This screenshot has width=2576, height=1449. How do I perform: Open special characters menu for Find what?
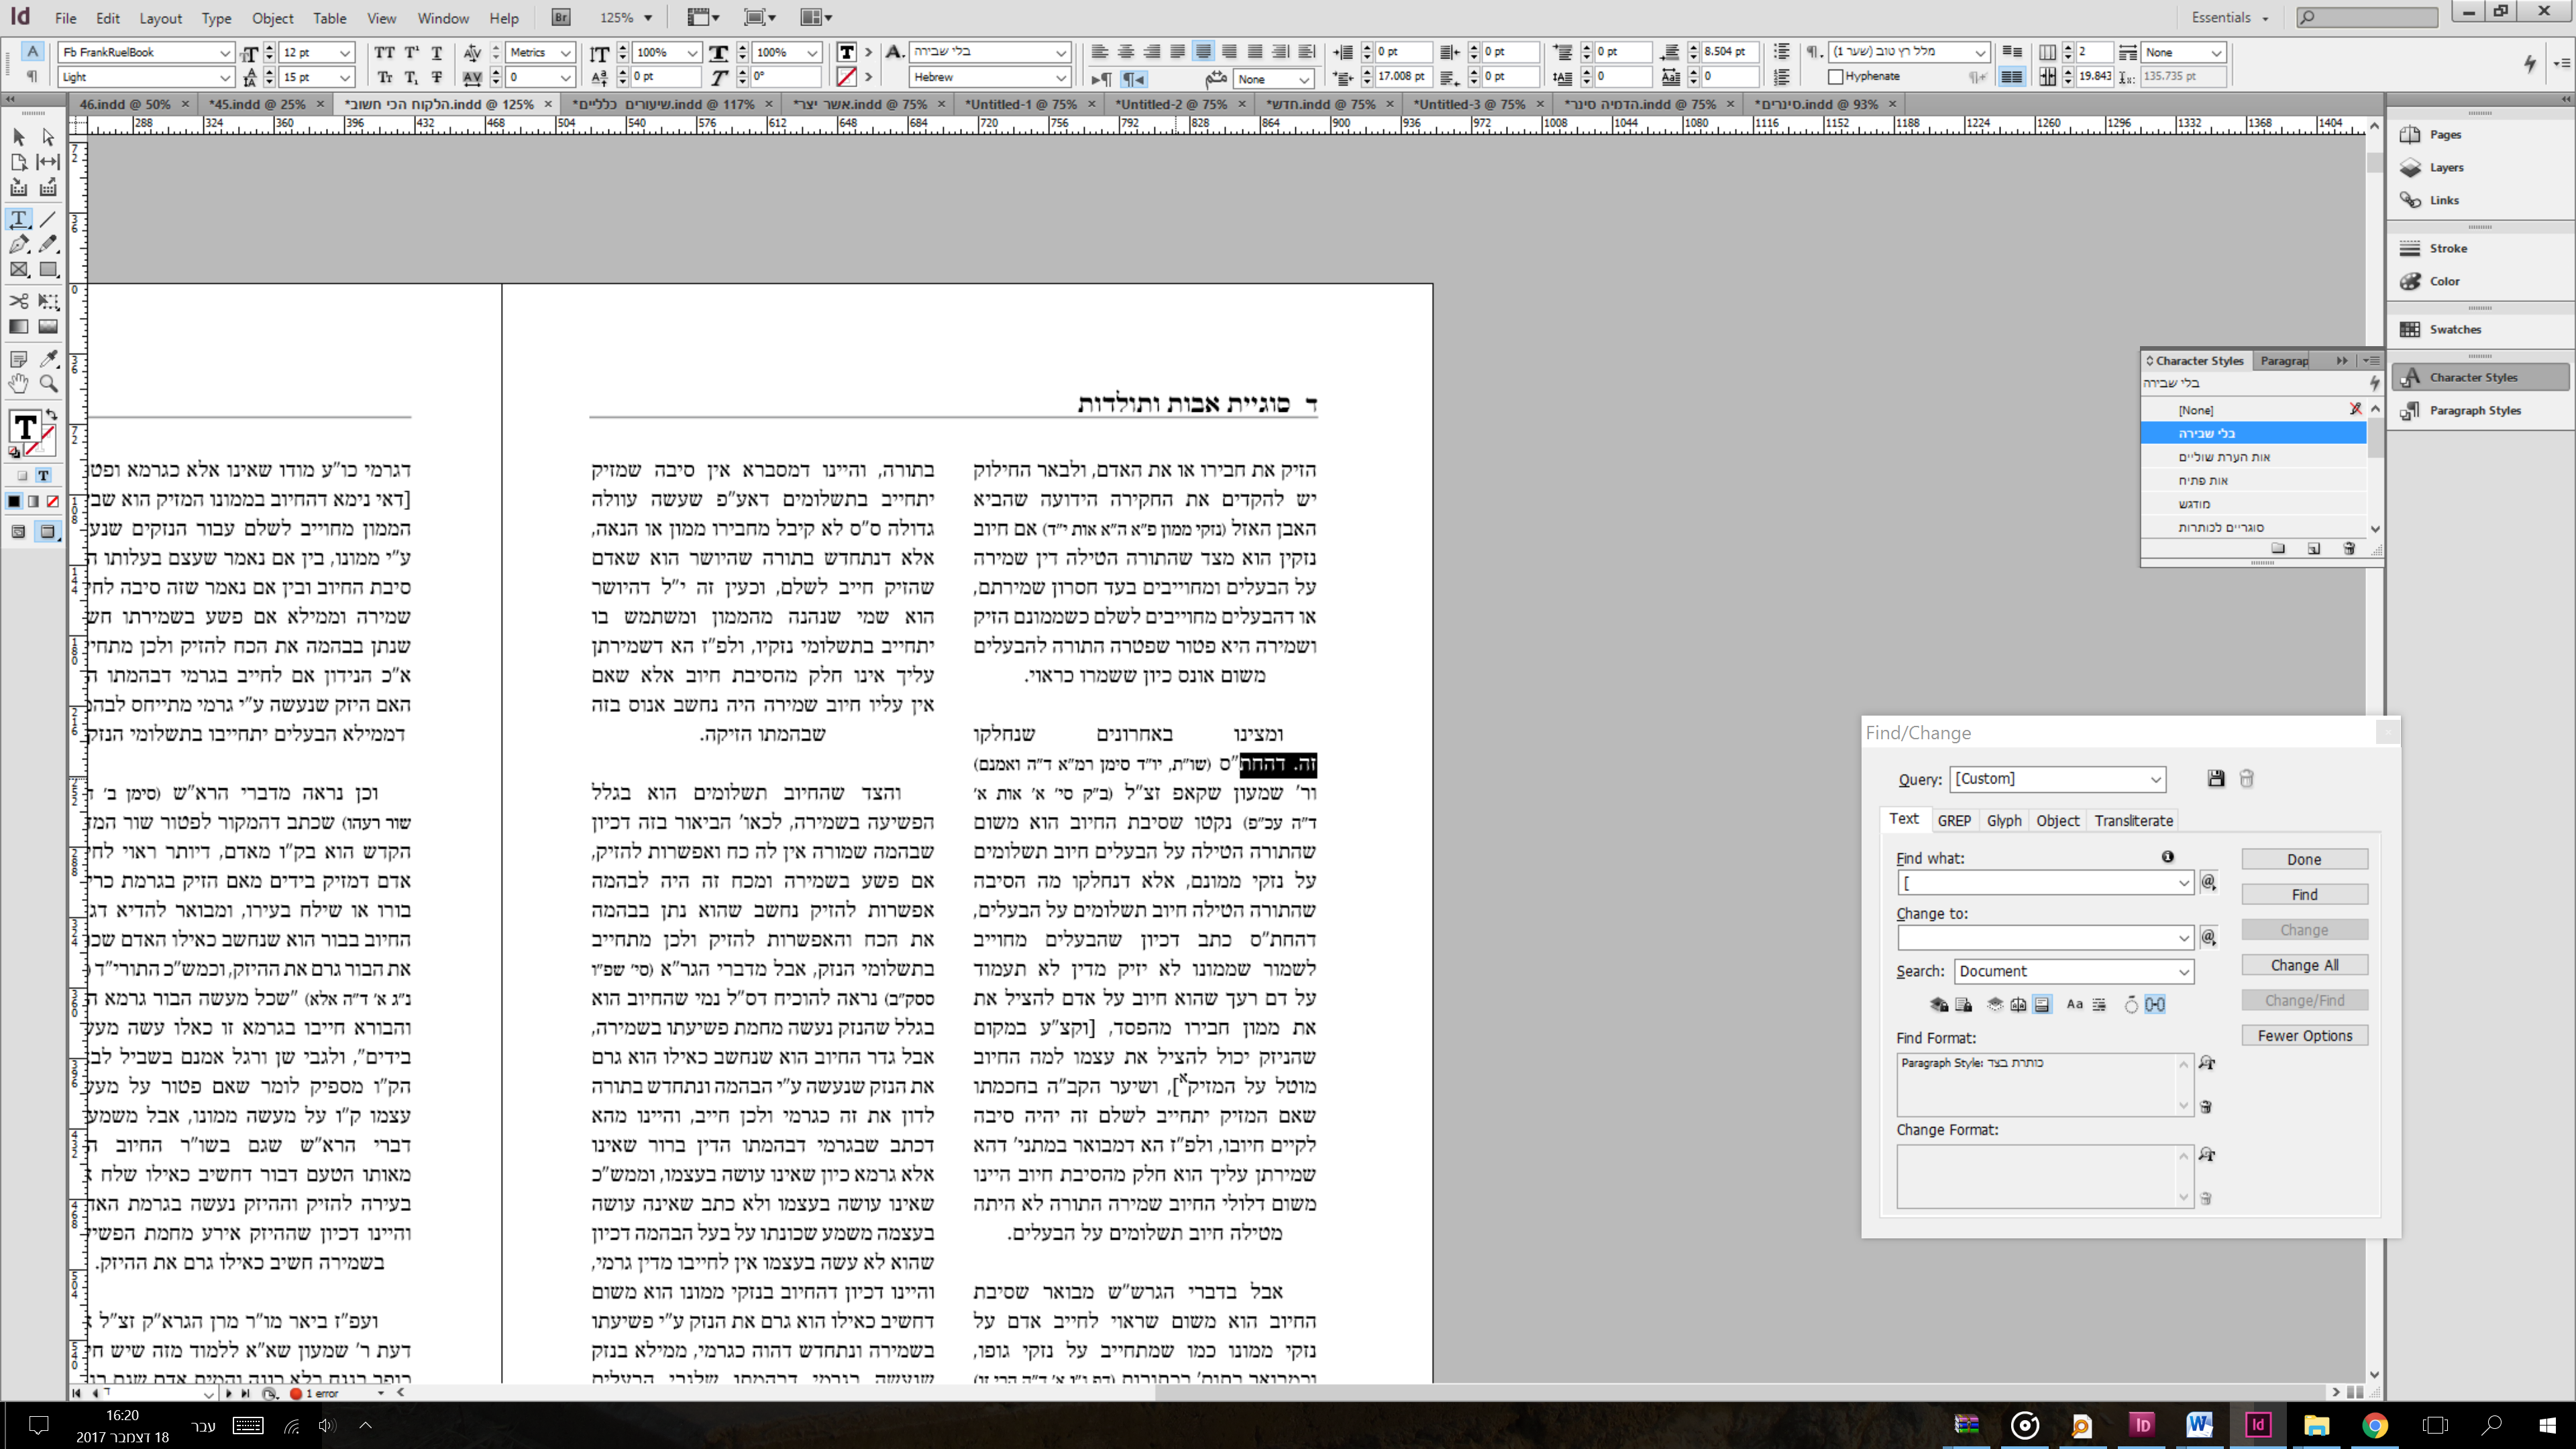[2209, 882]
